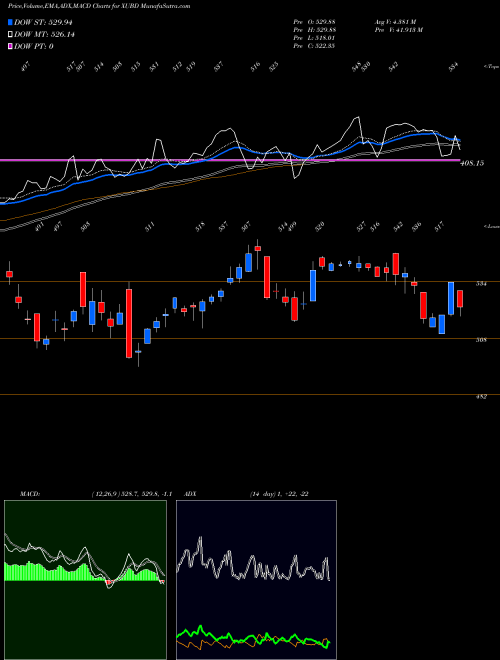Click the '<Lows' label at the right edge

click(491, 226)
